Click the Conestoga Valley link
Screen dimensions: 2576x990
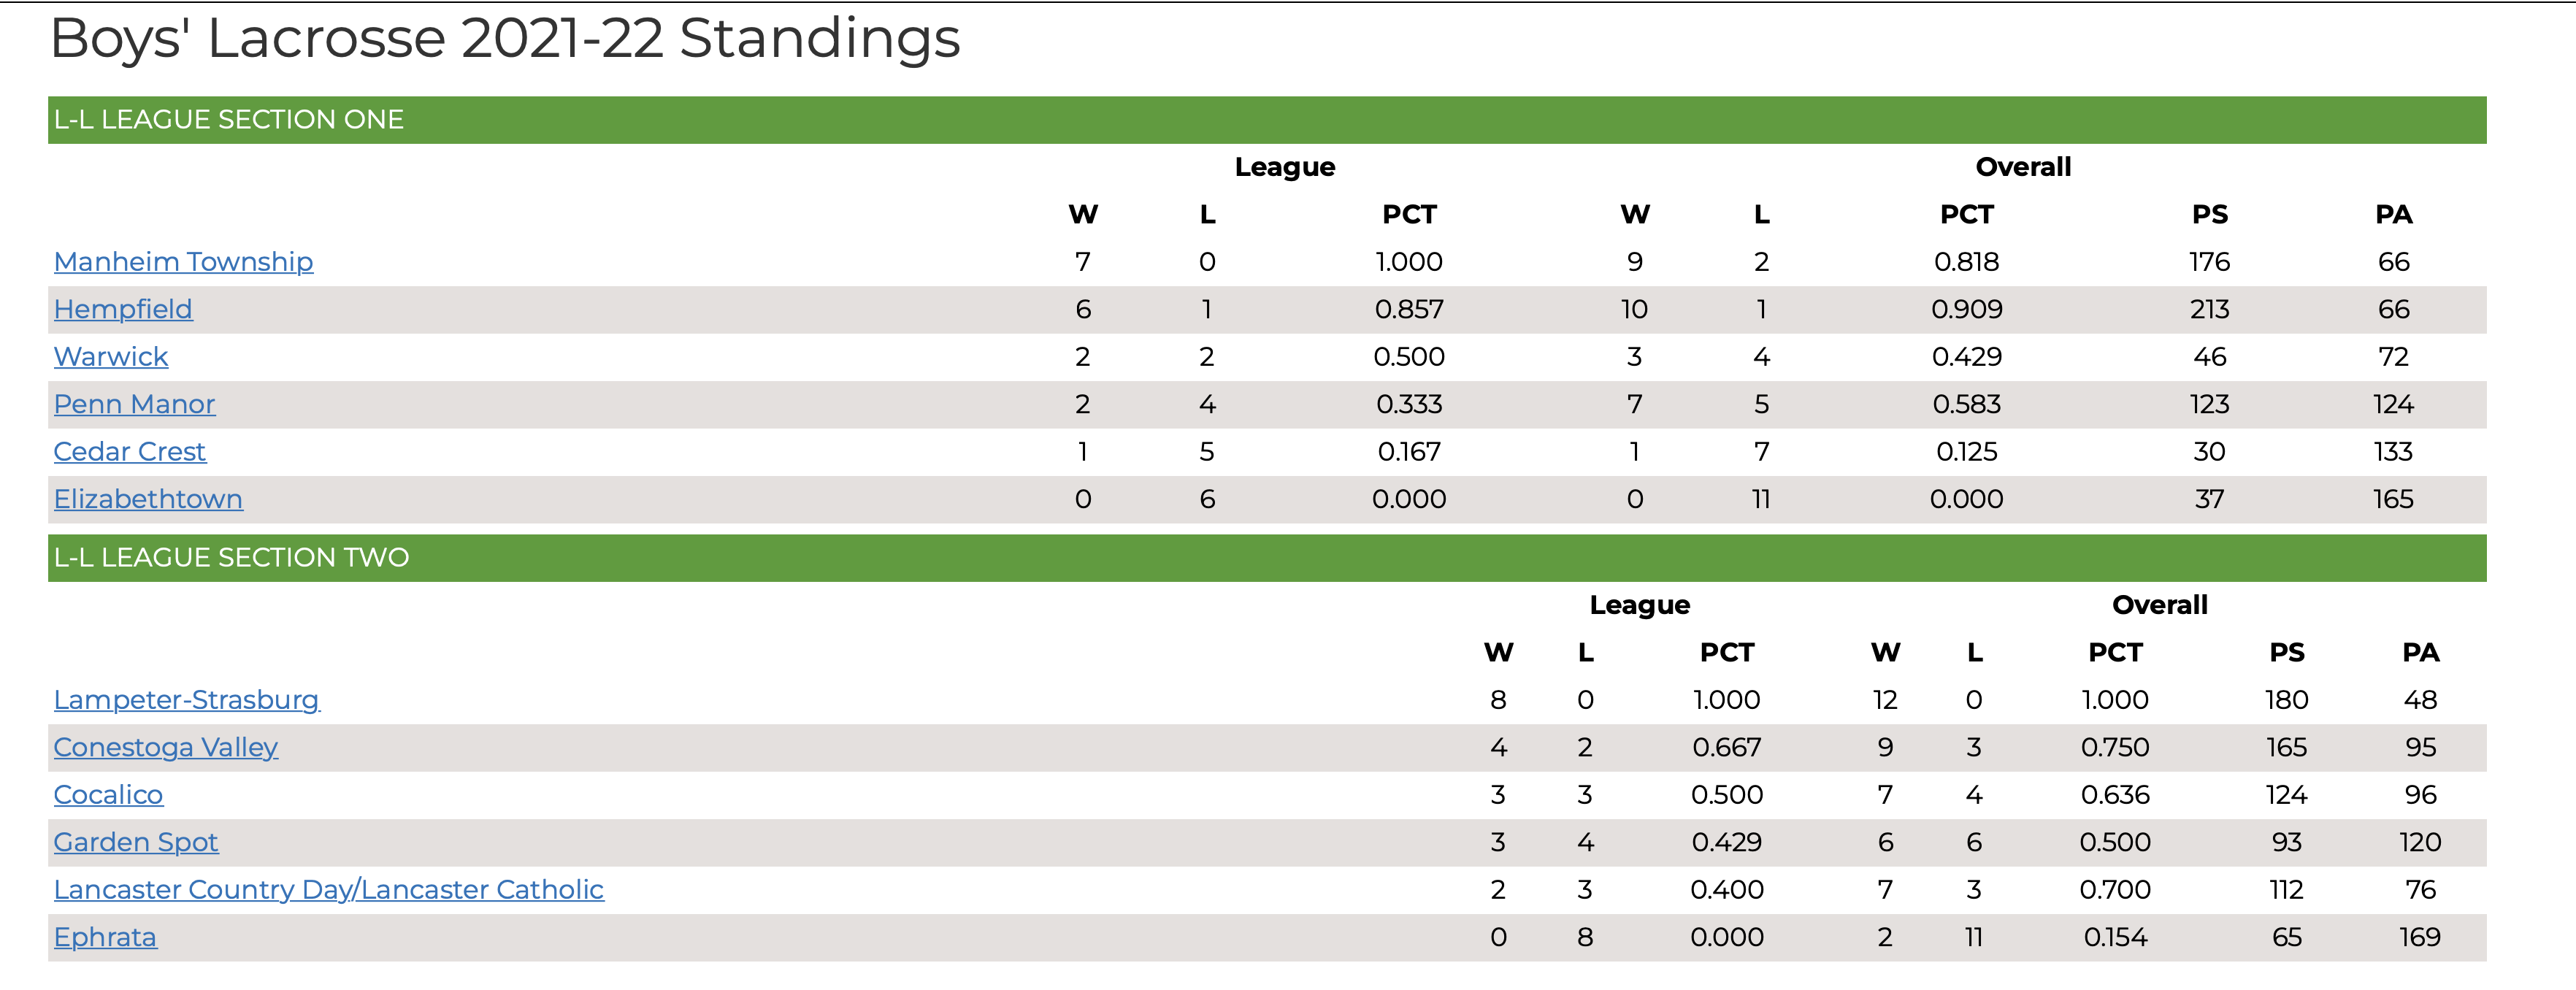point(166,748)
